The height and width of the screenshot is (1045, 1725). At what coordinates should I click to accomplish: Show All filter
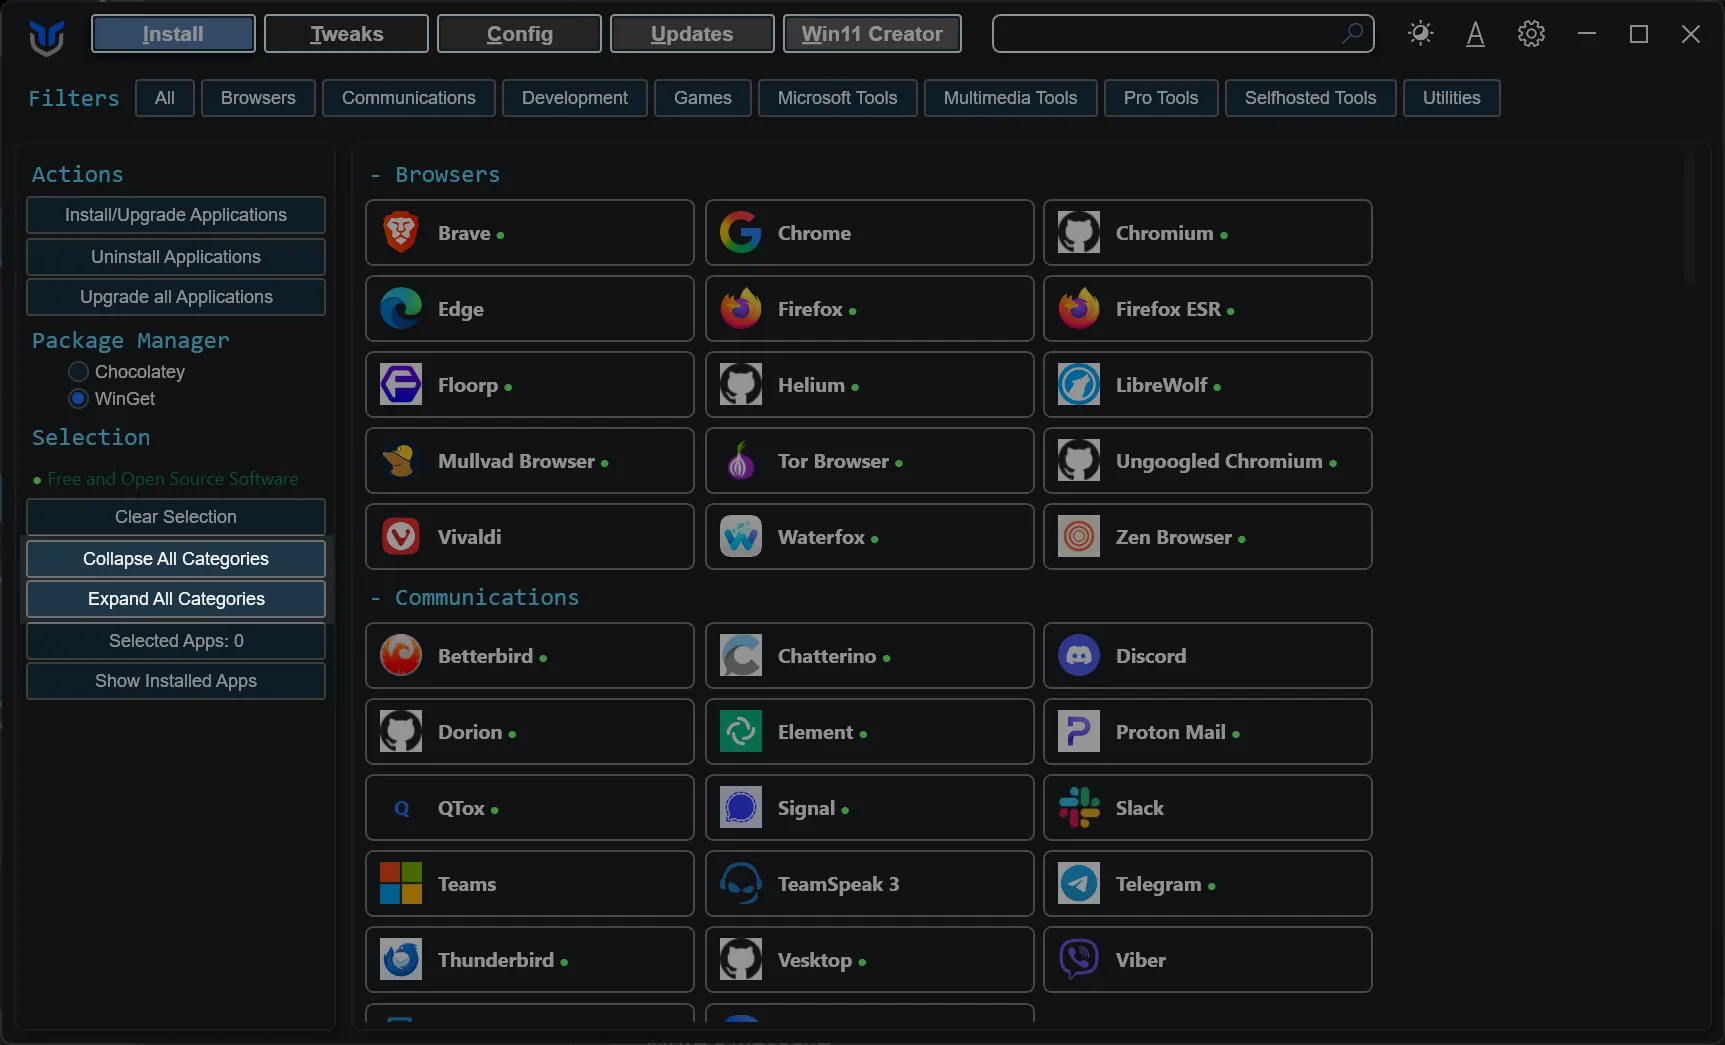point(165,98)
